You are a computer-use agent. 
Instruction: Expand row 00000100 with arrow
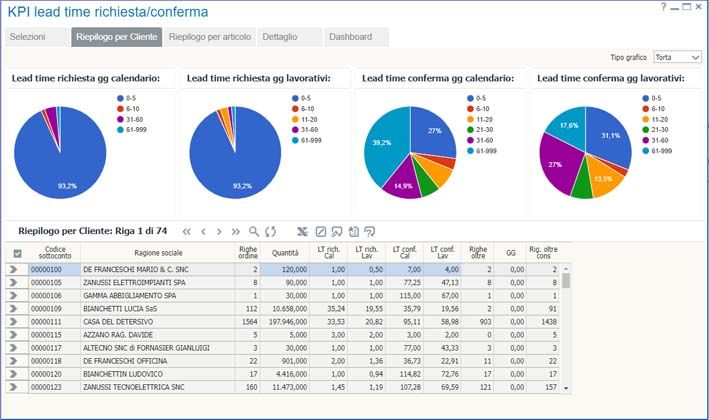click(x=14, y=269)
